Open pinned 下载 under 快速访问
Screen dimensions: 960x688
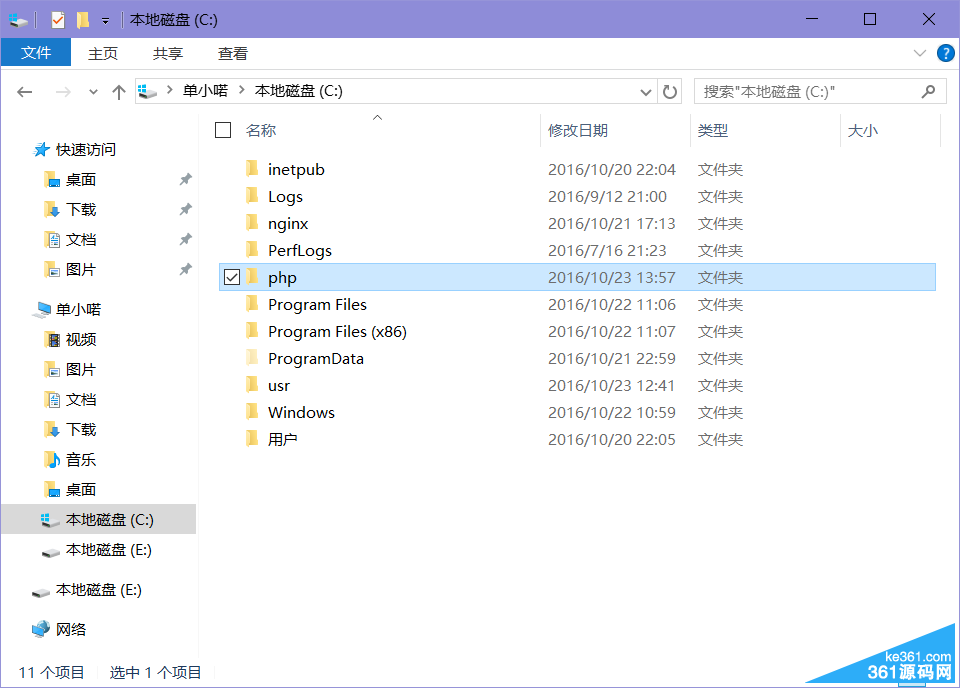point(81,209)
